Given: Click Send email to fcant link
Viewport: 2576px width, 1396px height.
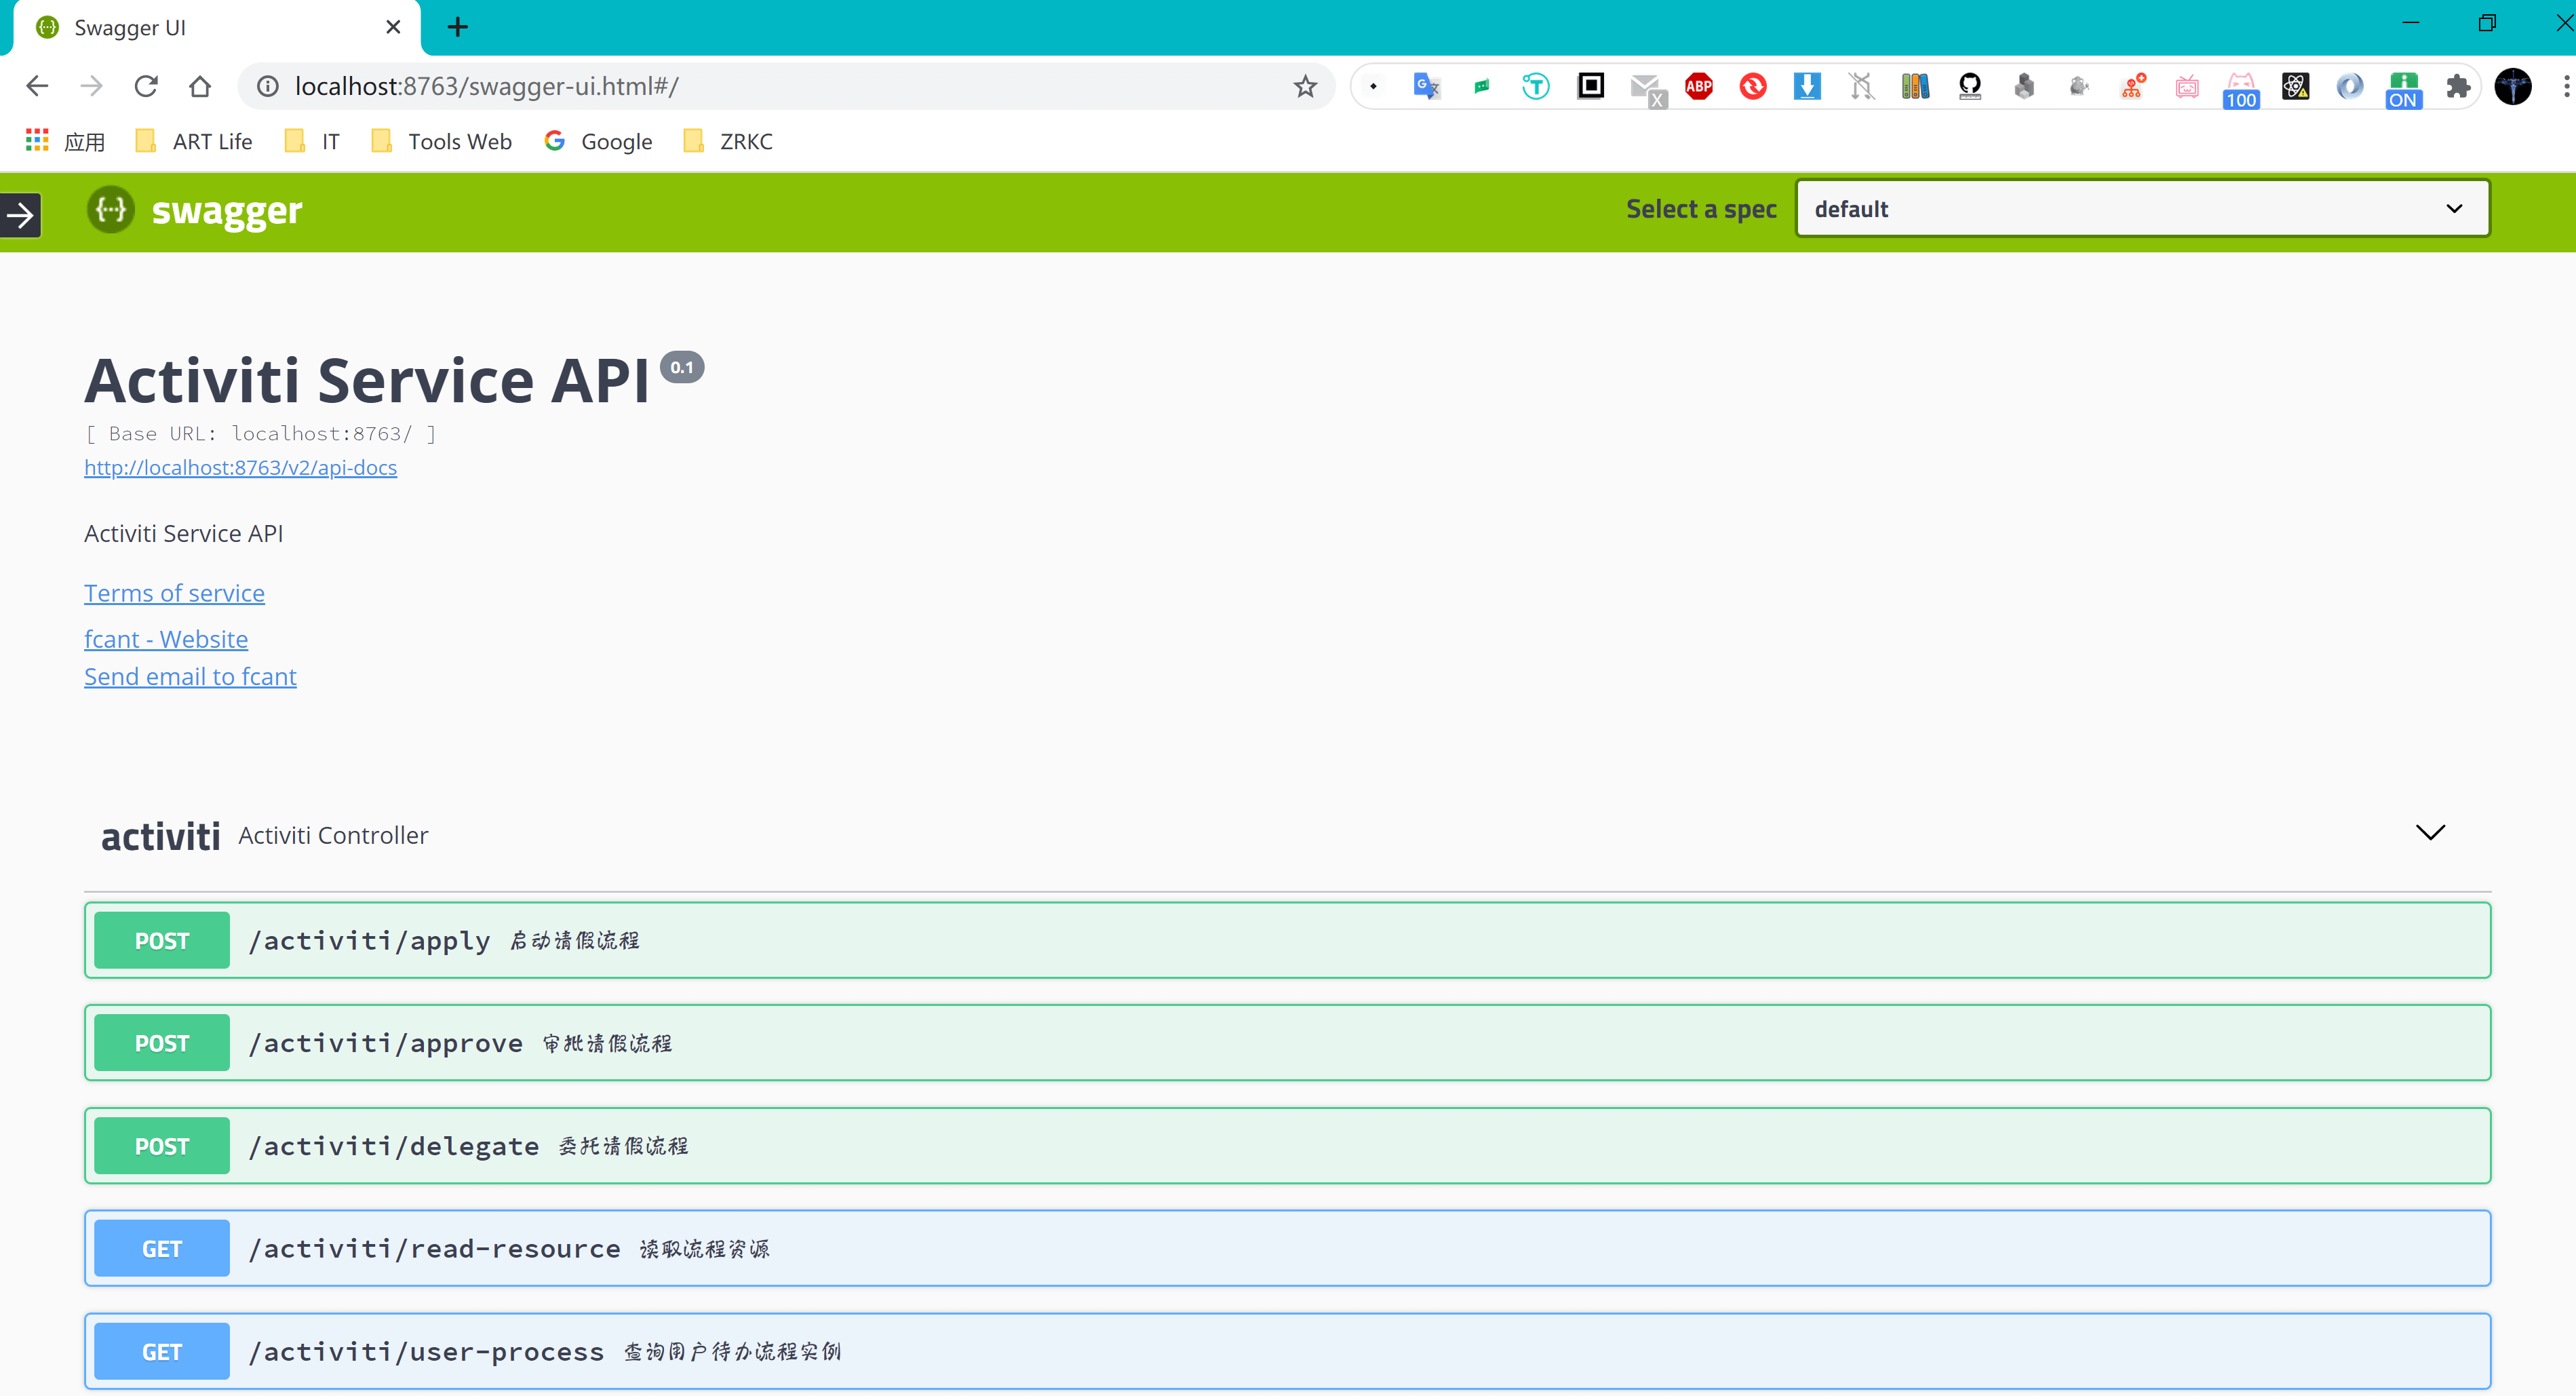Looking at the screenshot, I should [190, 677].
